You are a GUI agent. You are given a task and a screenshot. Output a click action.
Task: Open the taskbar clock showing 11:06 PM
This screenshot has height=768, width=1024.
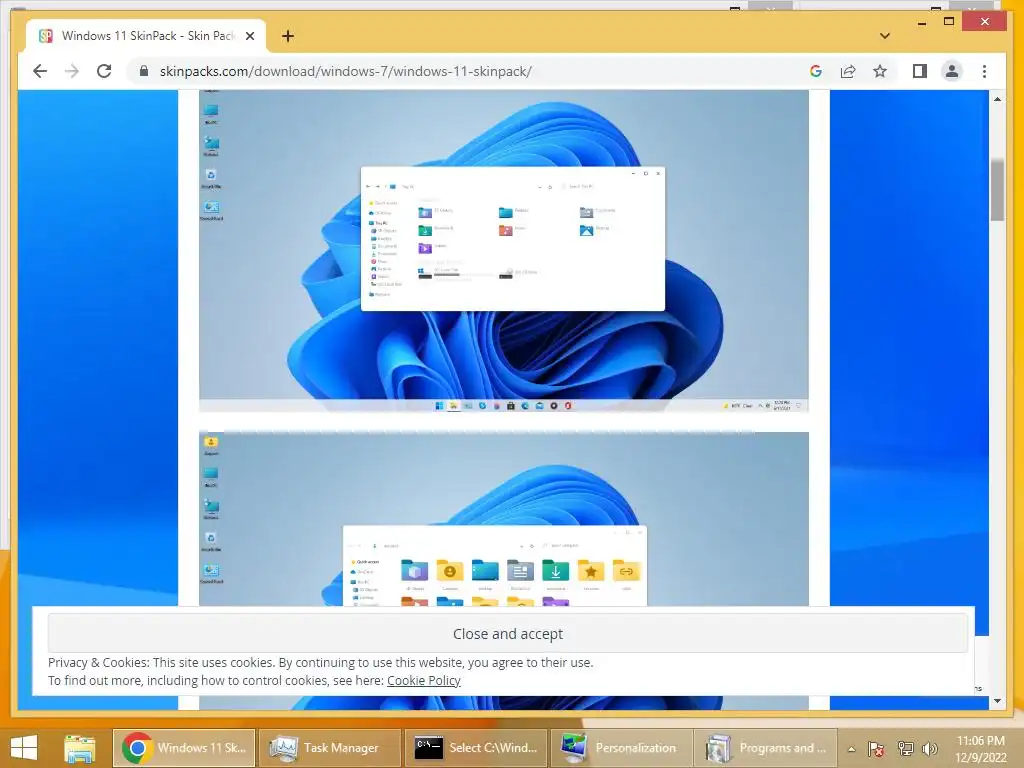pyautogui.click(x=980, y=749)
